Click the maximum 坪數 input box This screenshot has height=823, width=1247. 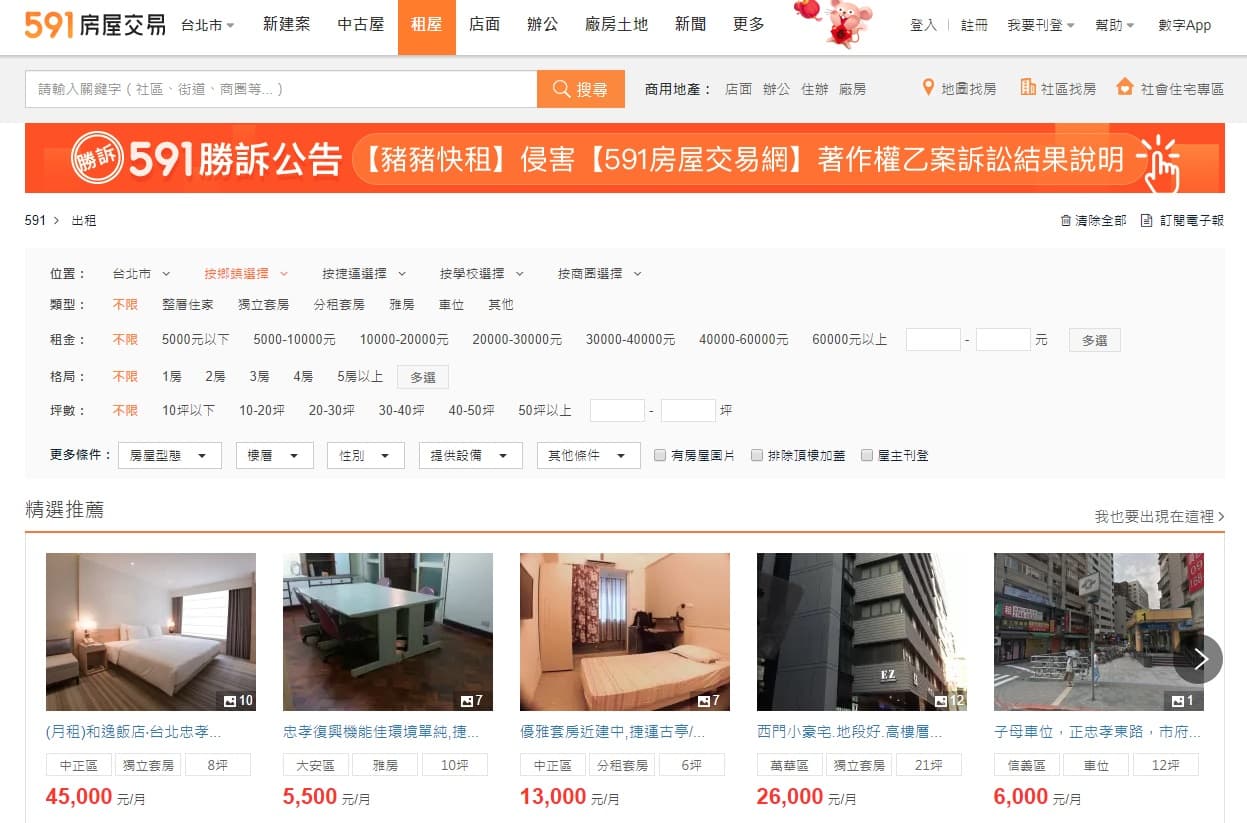click(688, 410)
